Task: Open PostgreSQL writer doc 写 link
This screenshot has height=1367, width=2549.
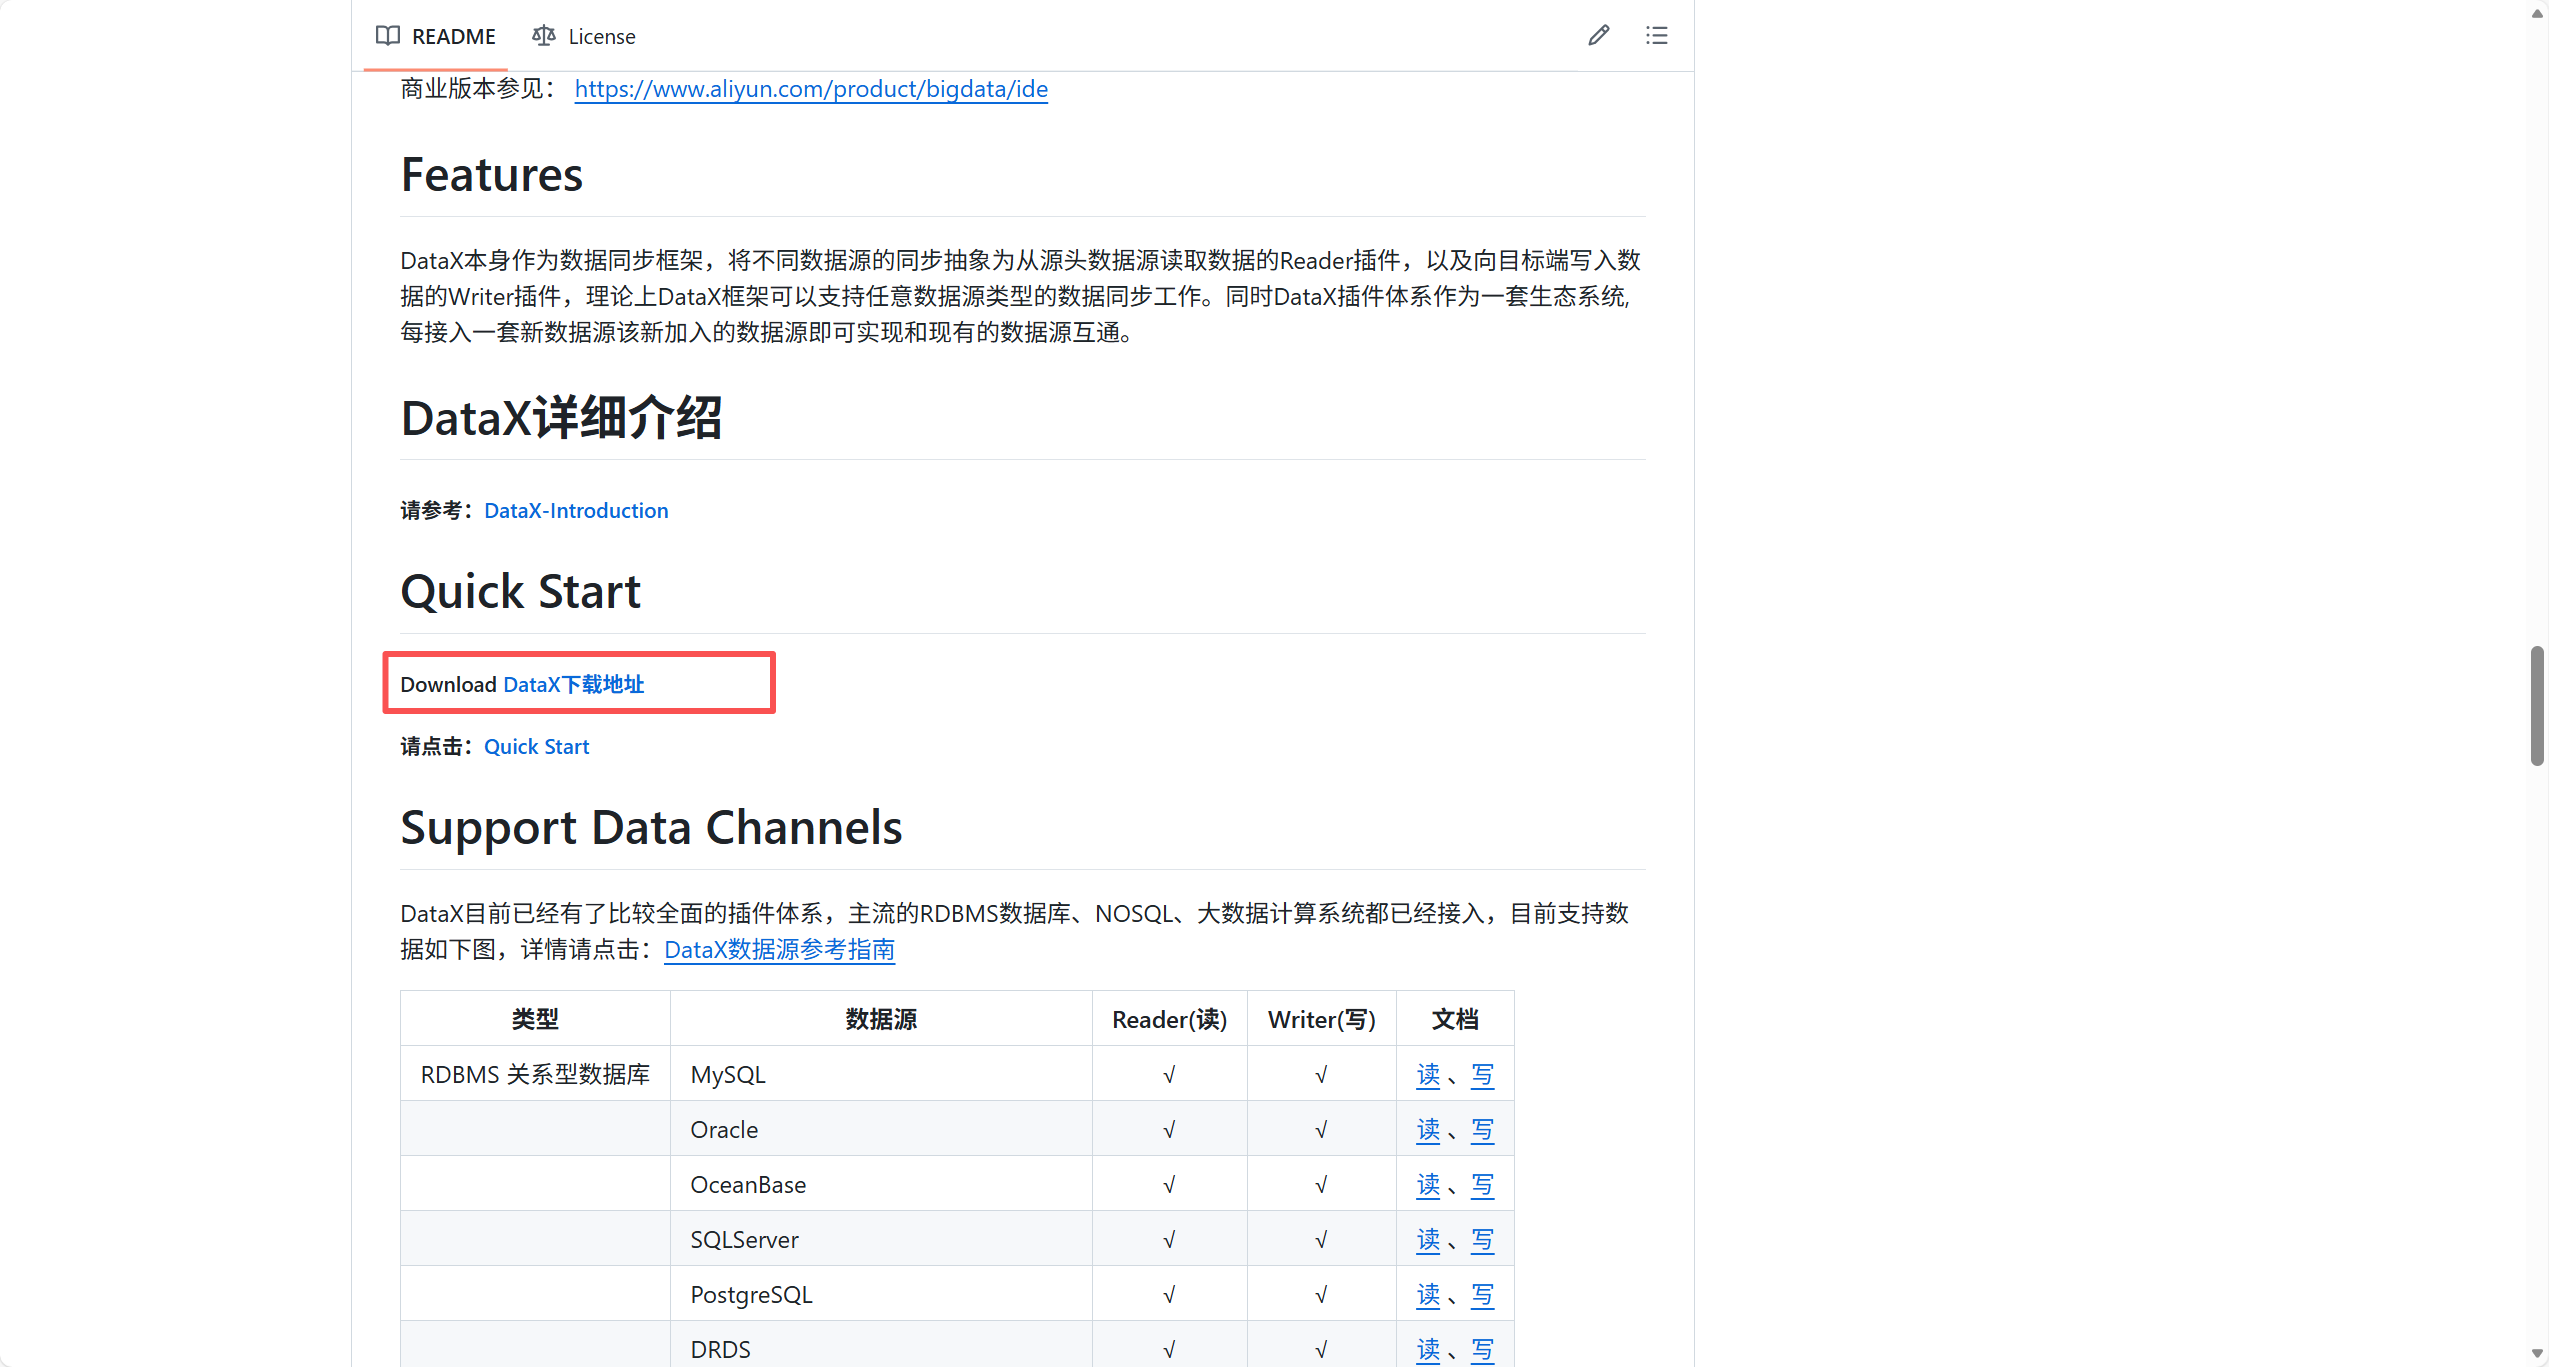Action: 1482,1295
